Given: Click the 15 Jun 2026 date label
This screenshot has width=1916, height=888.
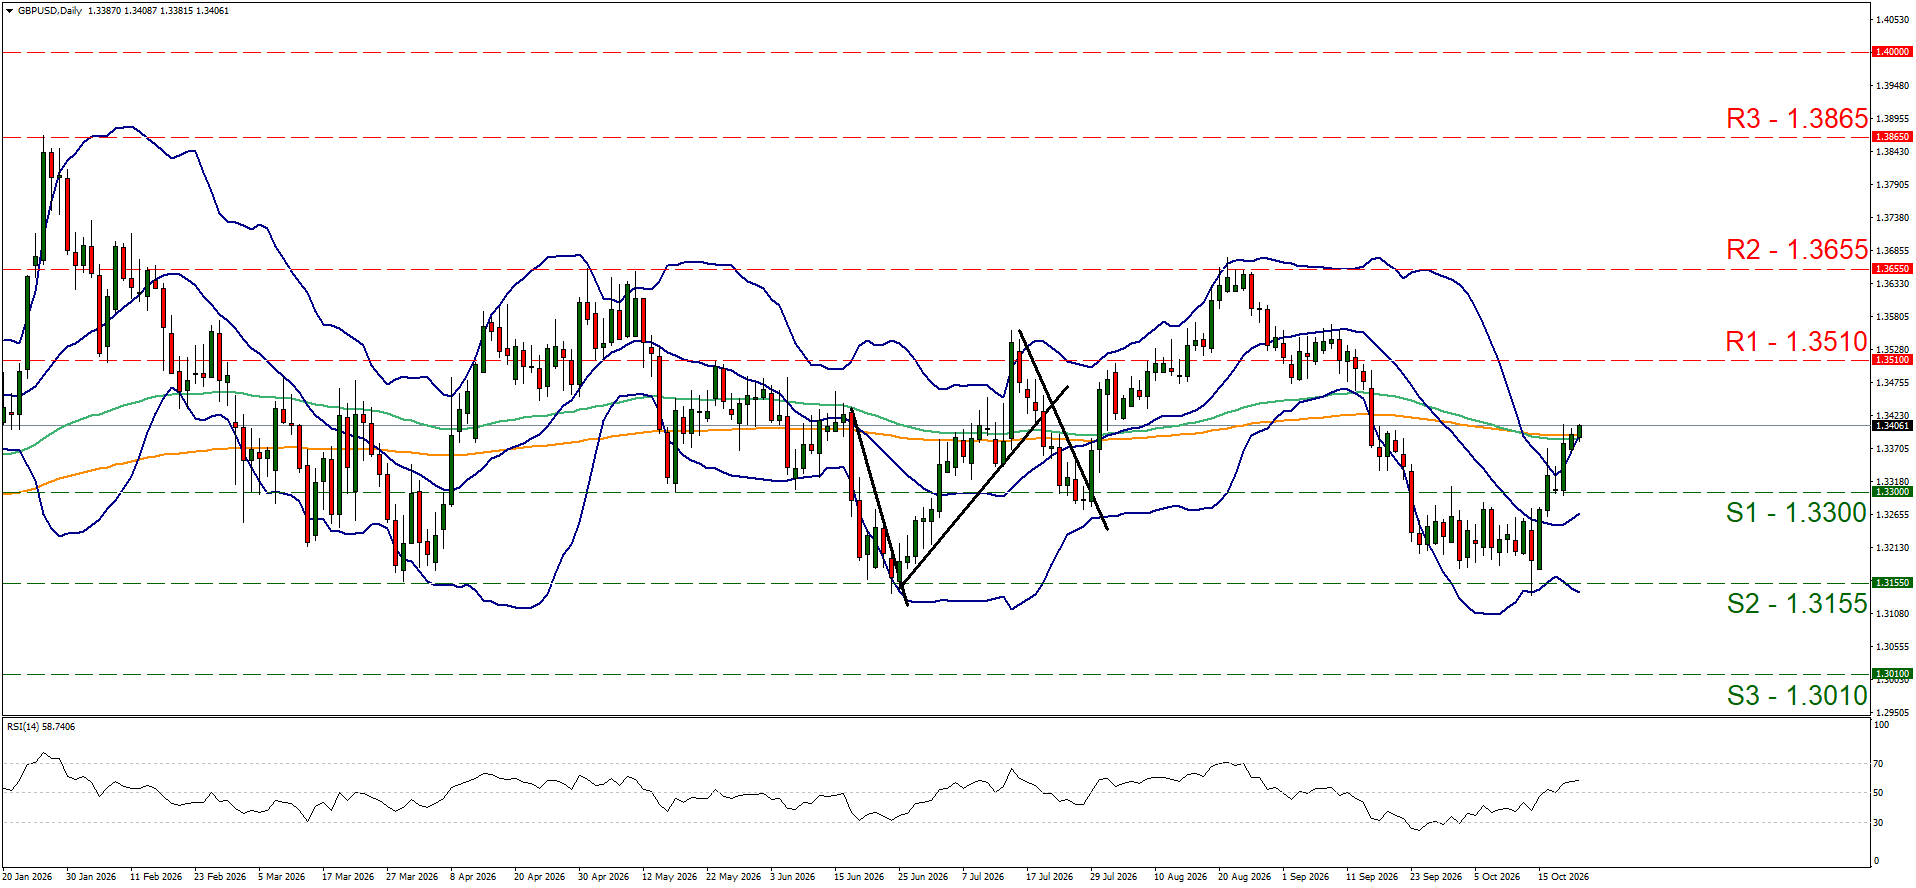Looking at the screenshot, I should 859,877.
